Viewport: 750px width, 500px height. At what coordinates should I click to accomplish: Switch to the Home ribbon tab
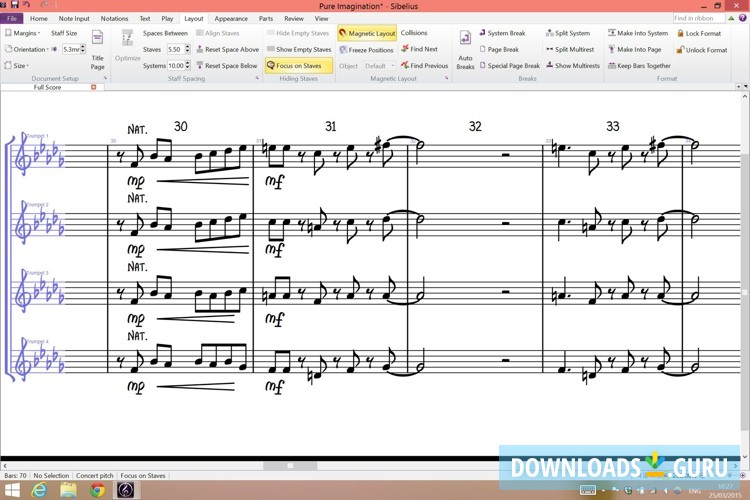tap(39, 19)
